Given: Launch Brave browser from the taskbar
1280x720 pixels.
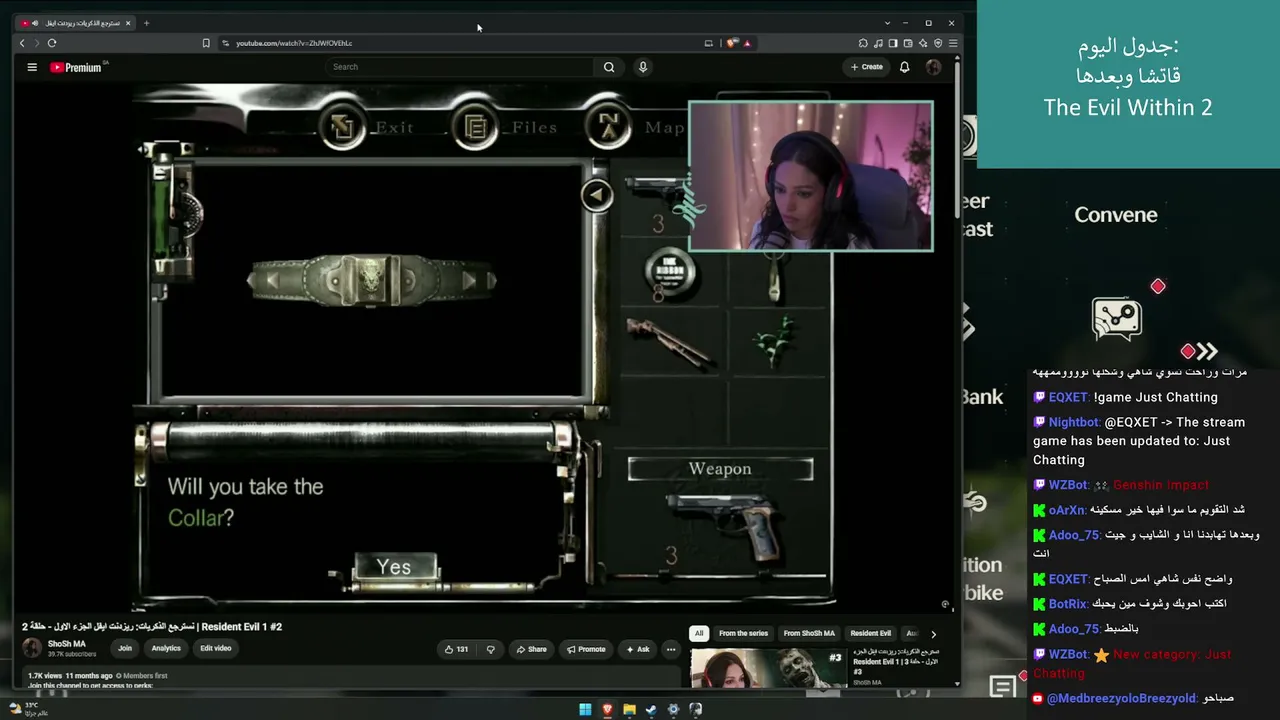Looking at the screenshot, I should tap(607, 710).
